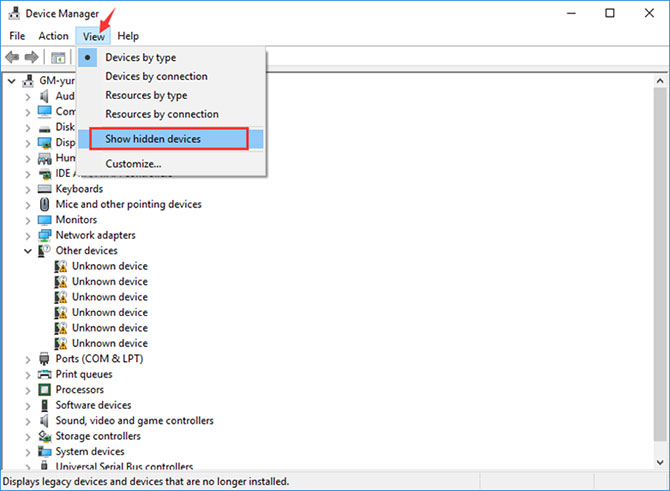Expand the Ports (COM & LPT) category

pyautogui.click(x=28, y=360)
